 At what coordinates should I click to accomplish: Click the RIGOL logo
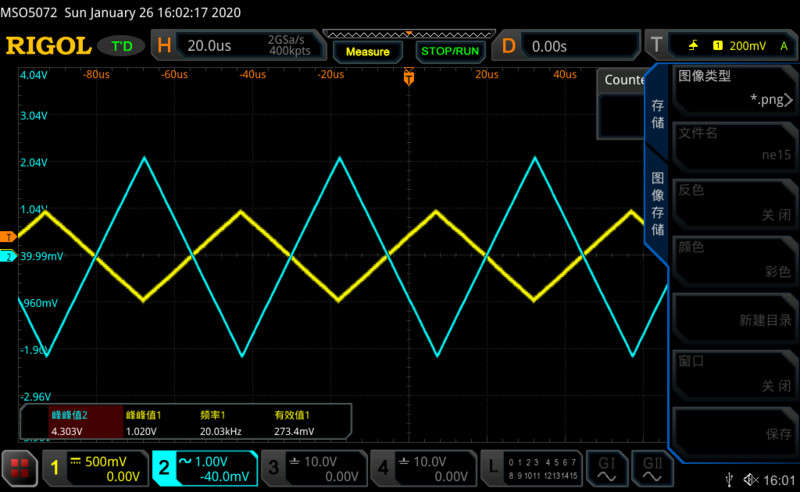48,46
